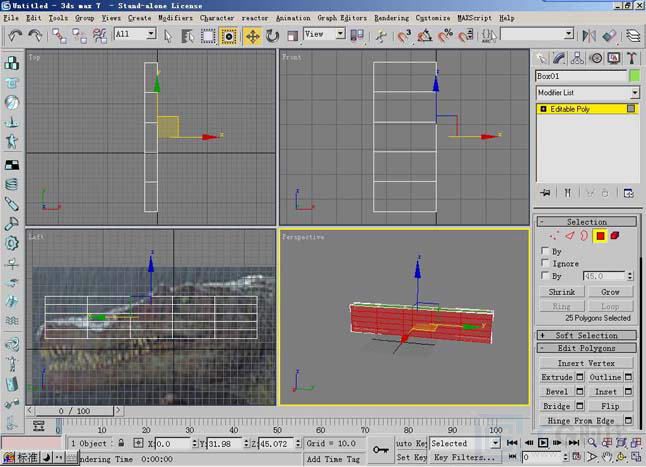Viewport: 646px width, 467px height.
Task: Activate Select and Scale tool
Action: [292, 36]
